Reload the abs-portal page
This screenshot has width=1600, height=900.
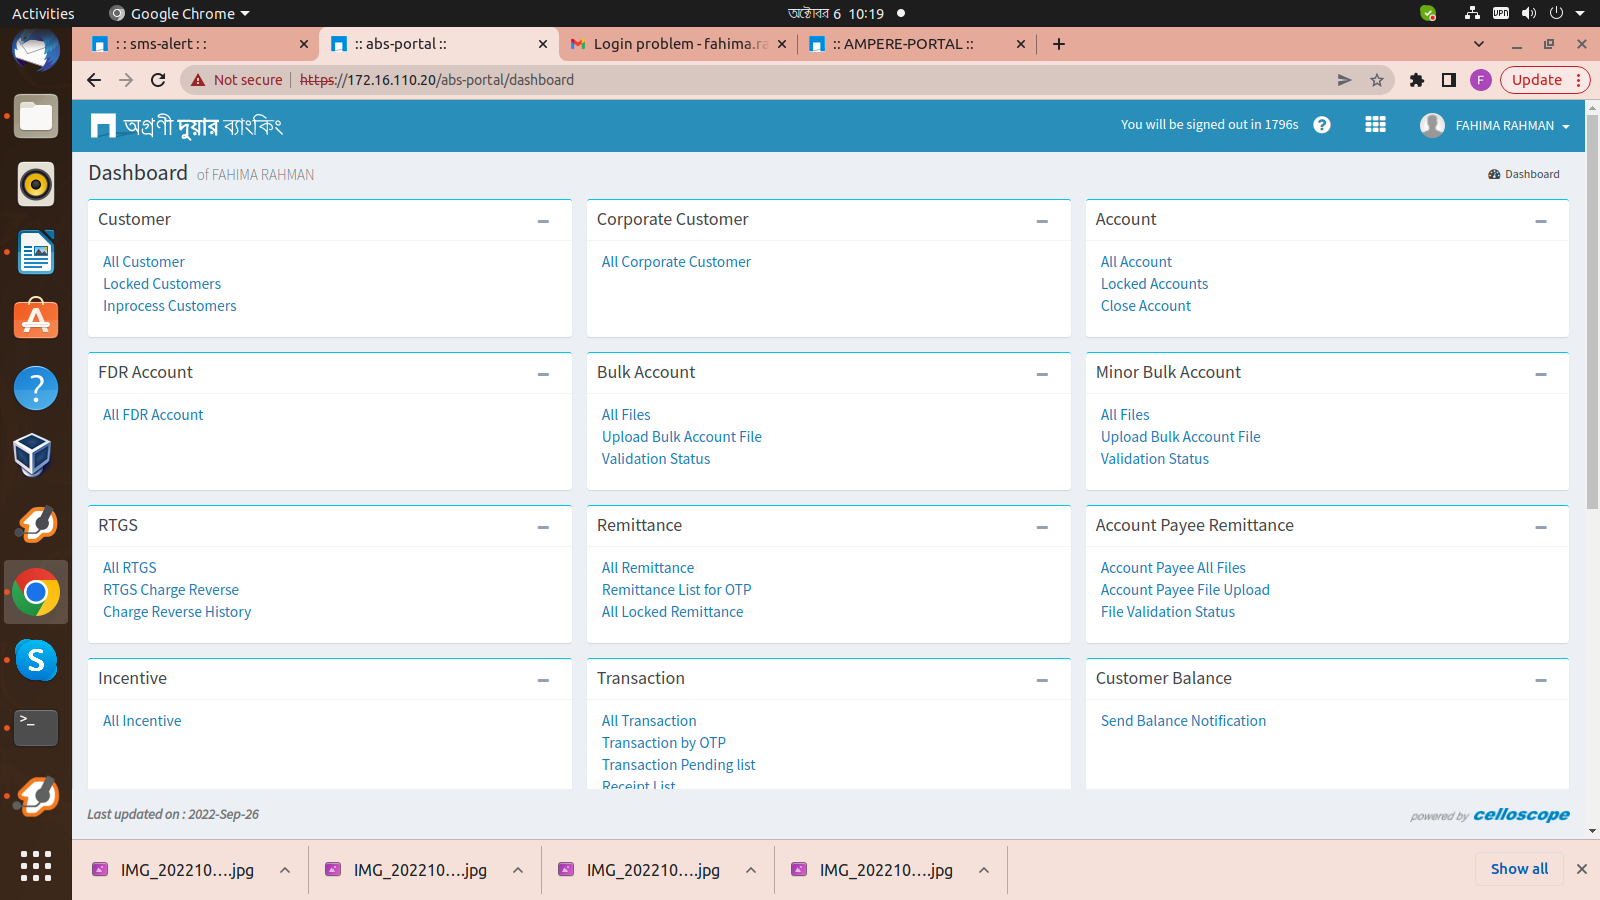click(158, 80)
